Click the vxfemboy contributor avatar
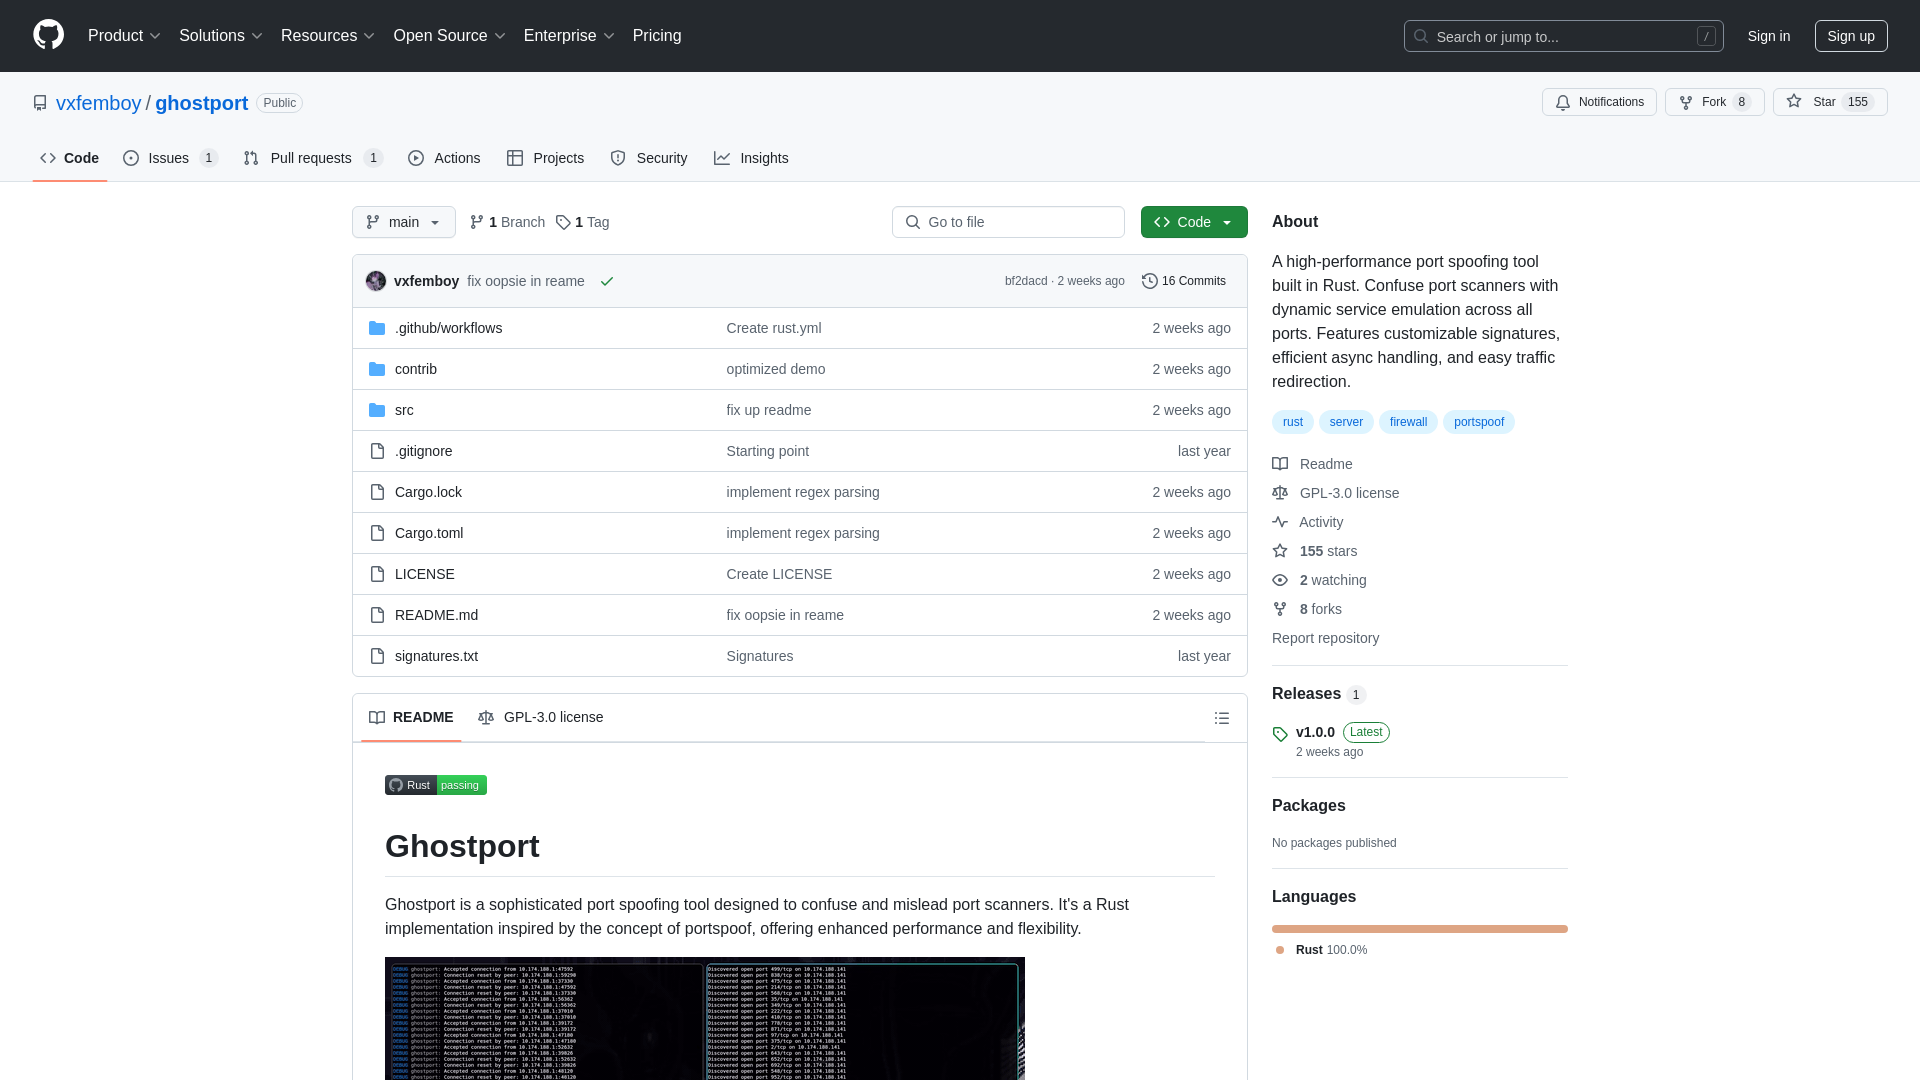The image size is (1920, 1080). [x=376, y=280]
